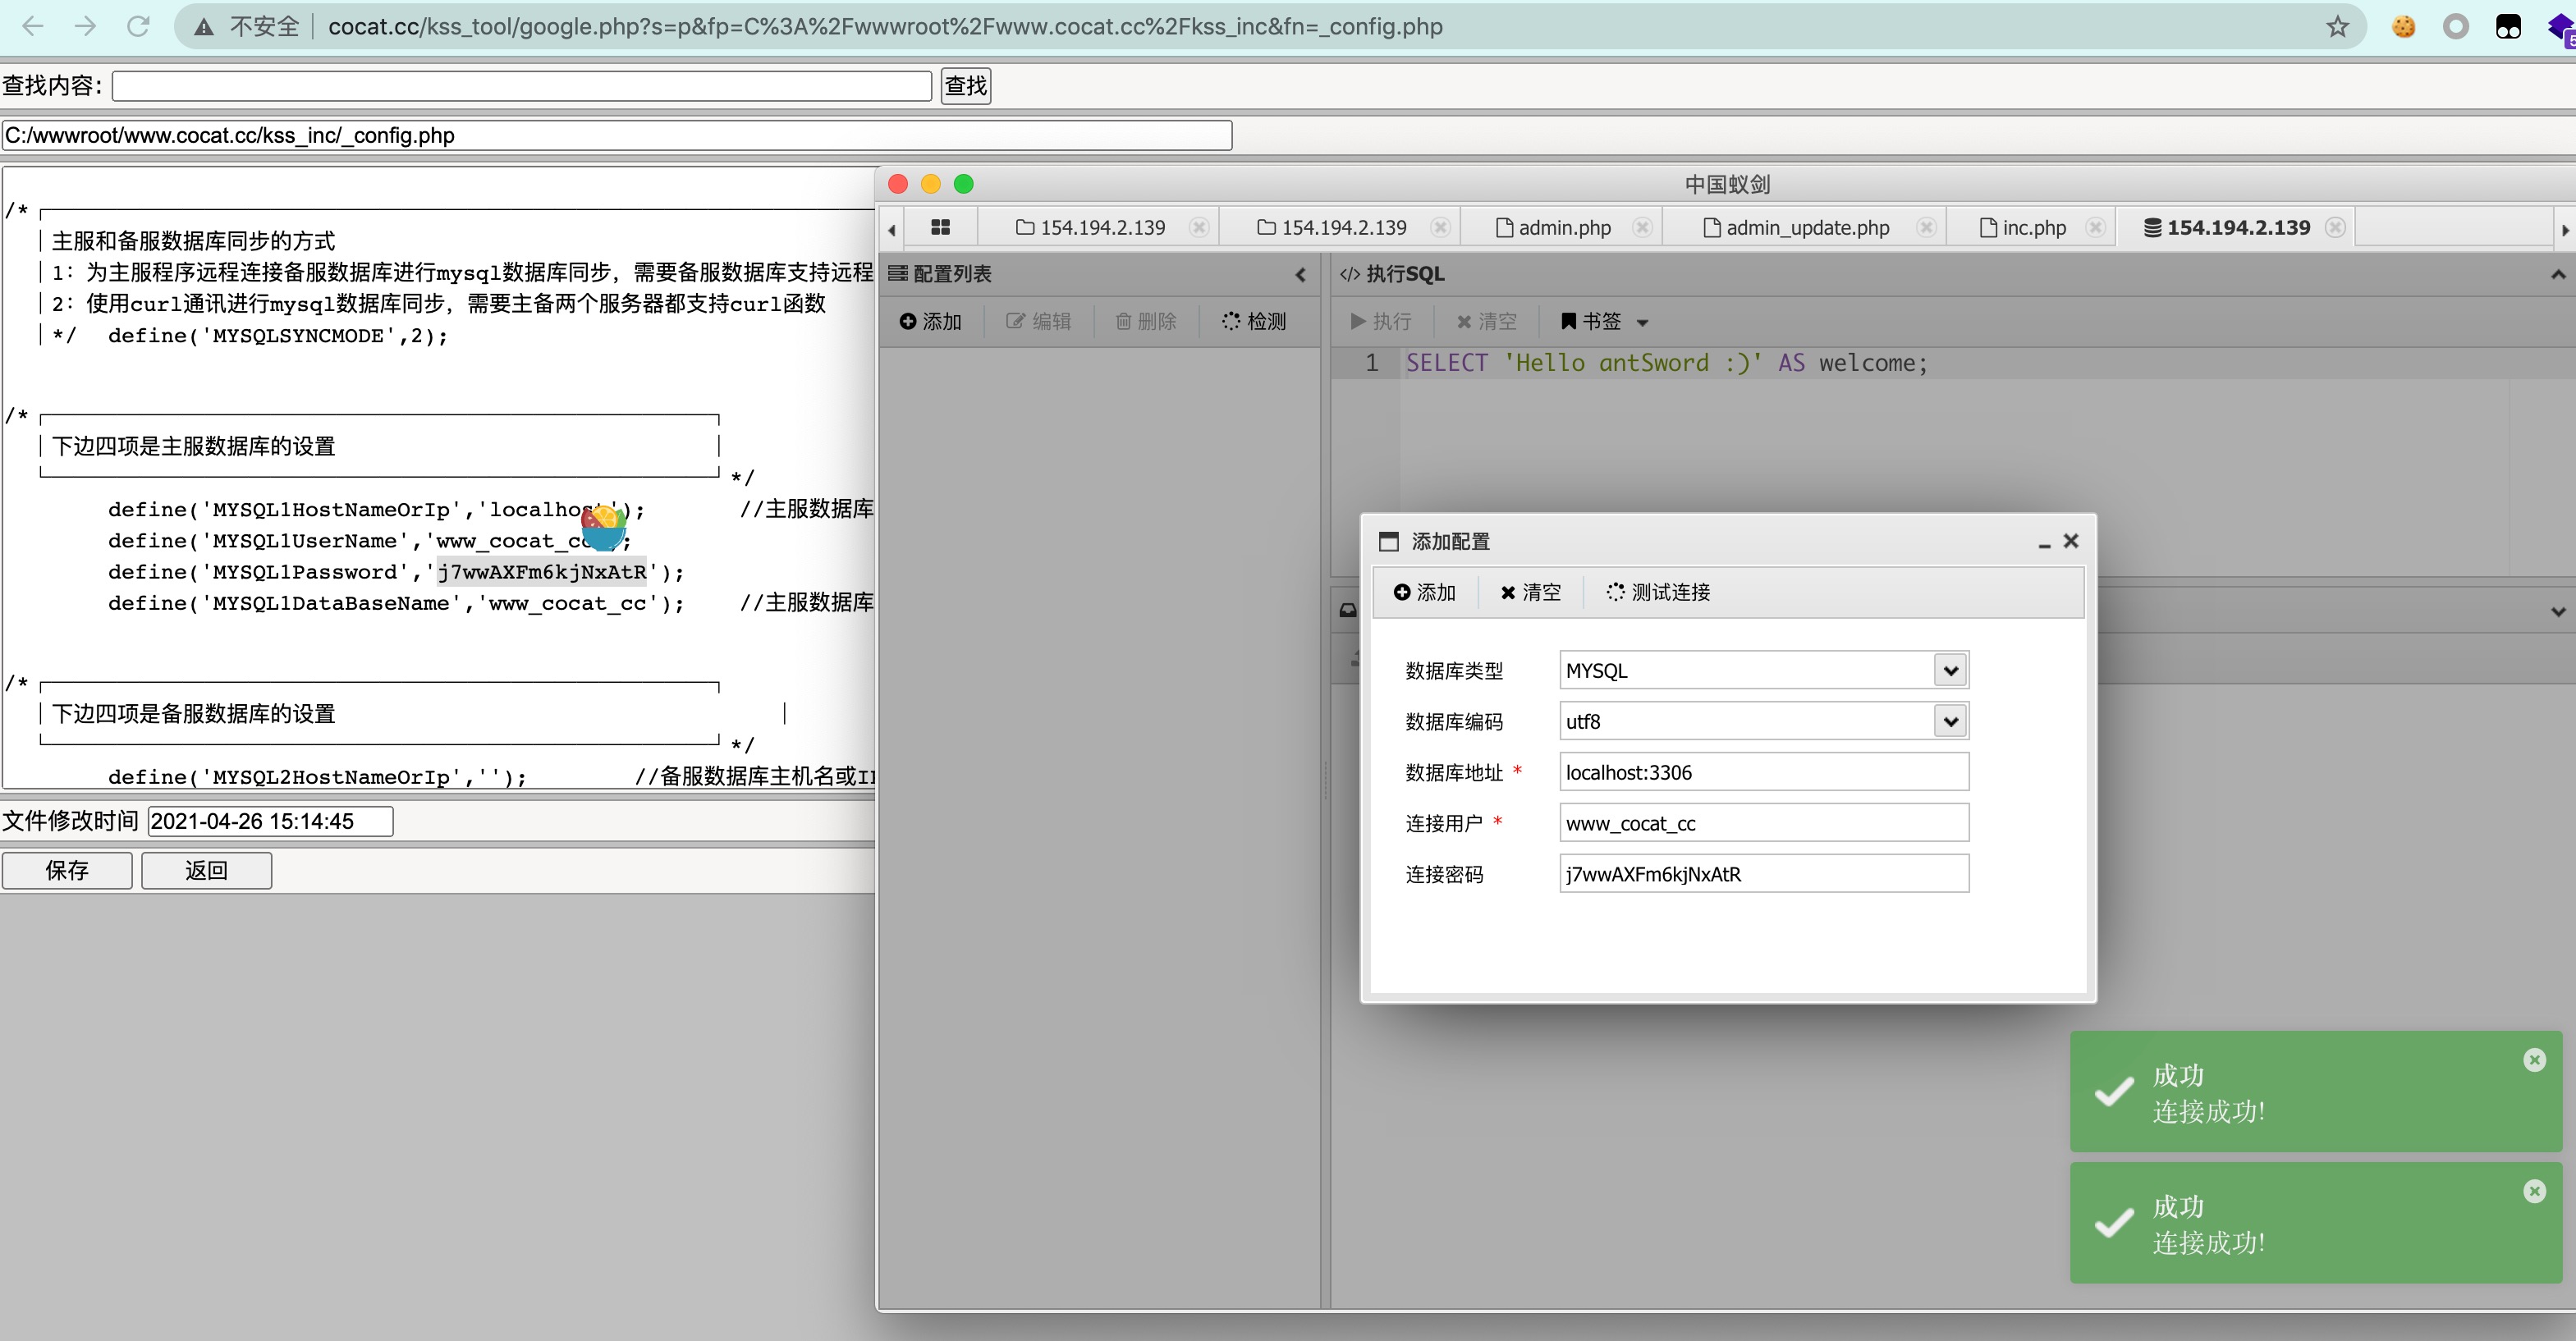This screenshot has width=2576, height=1341.
Task: Click the 数据库地址 localhost:3306 field
Action: click(1764, 772)
